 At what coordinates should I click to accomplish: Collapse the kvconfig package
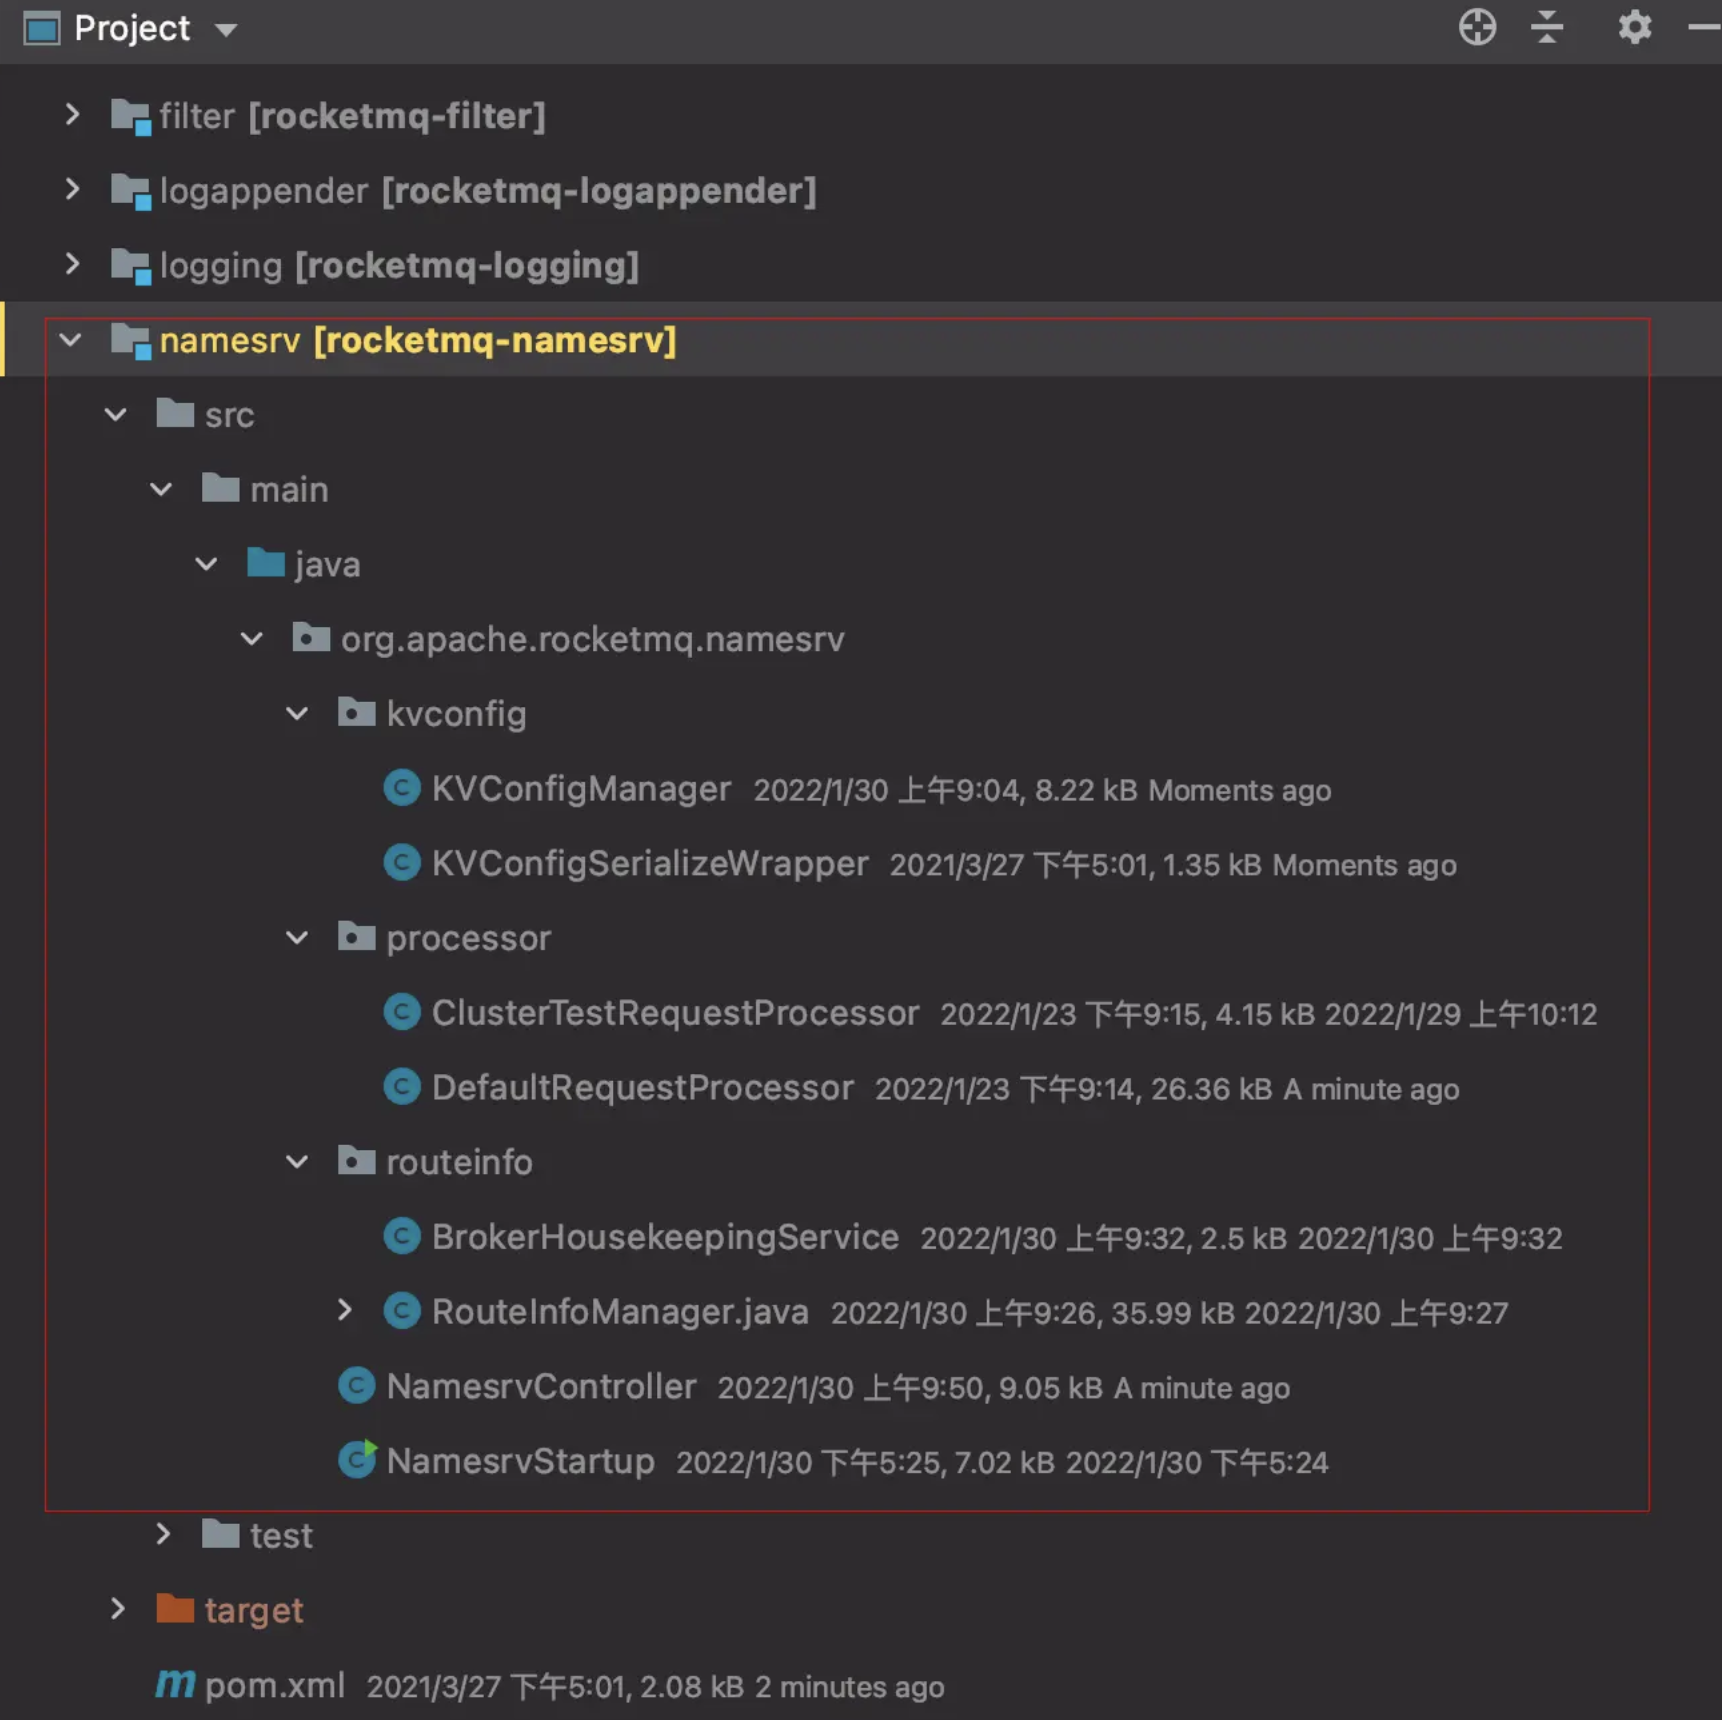[x=297, y=713]
